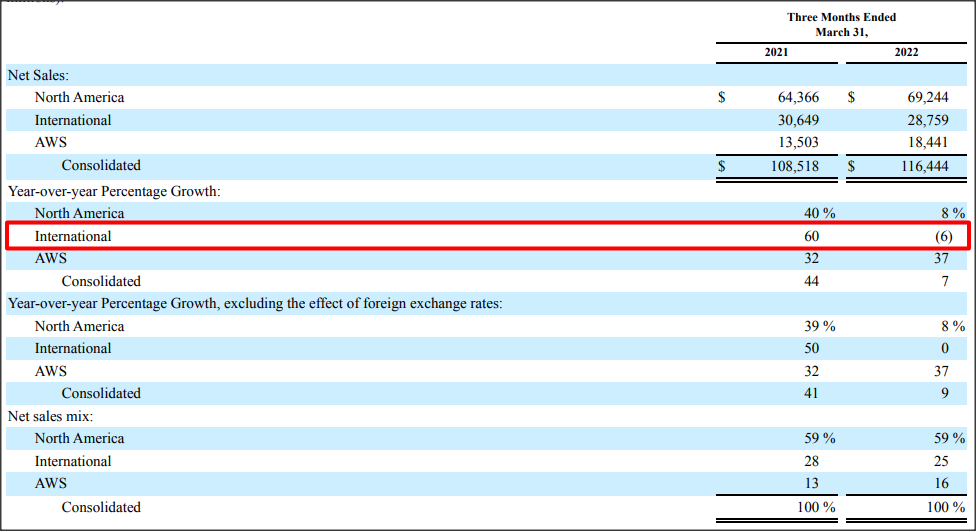
Task: Click International net sales mix value 28
Action: tap(811, 461)
